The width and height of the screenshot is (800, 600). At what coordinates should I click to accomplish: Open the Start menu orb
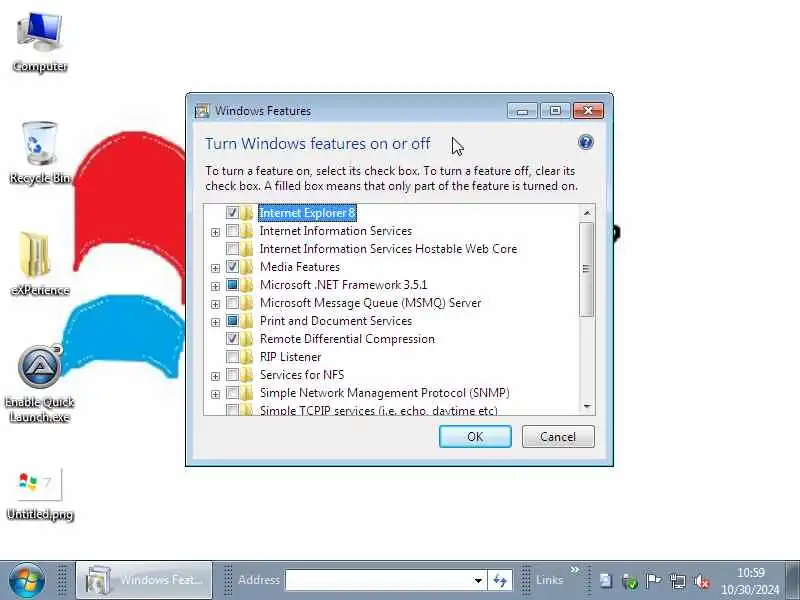pyautogui.click(x=27, y=580)
